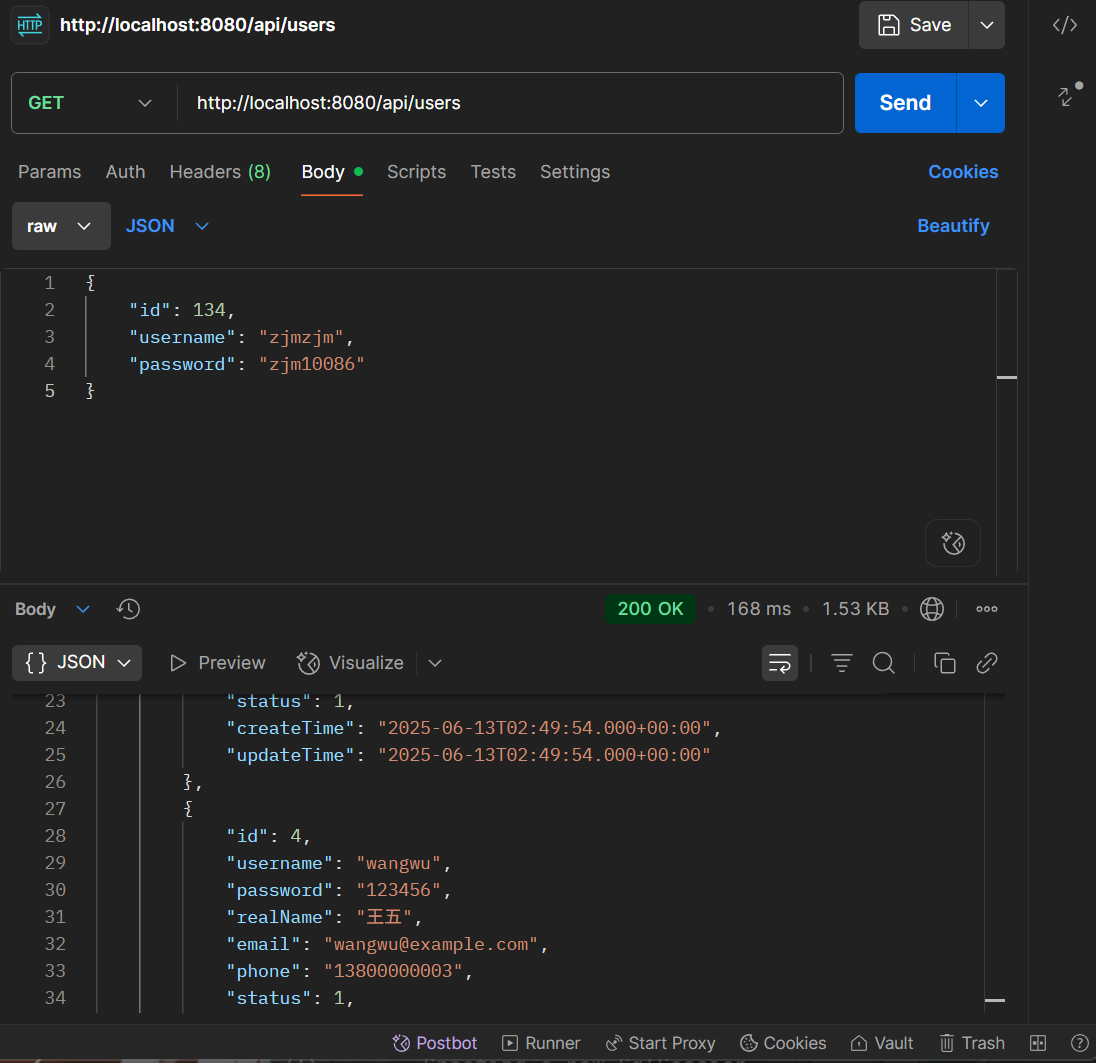The width and height of the screenshot is (1096, 1063).
Task: Click the createTime timestamp value
Action: point(545,728)
